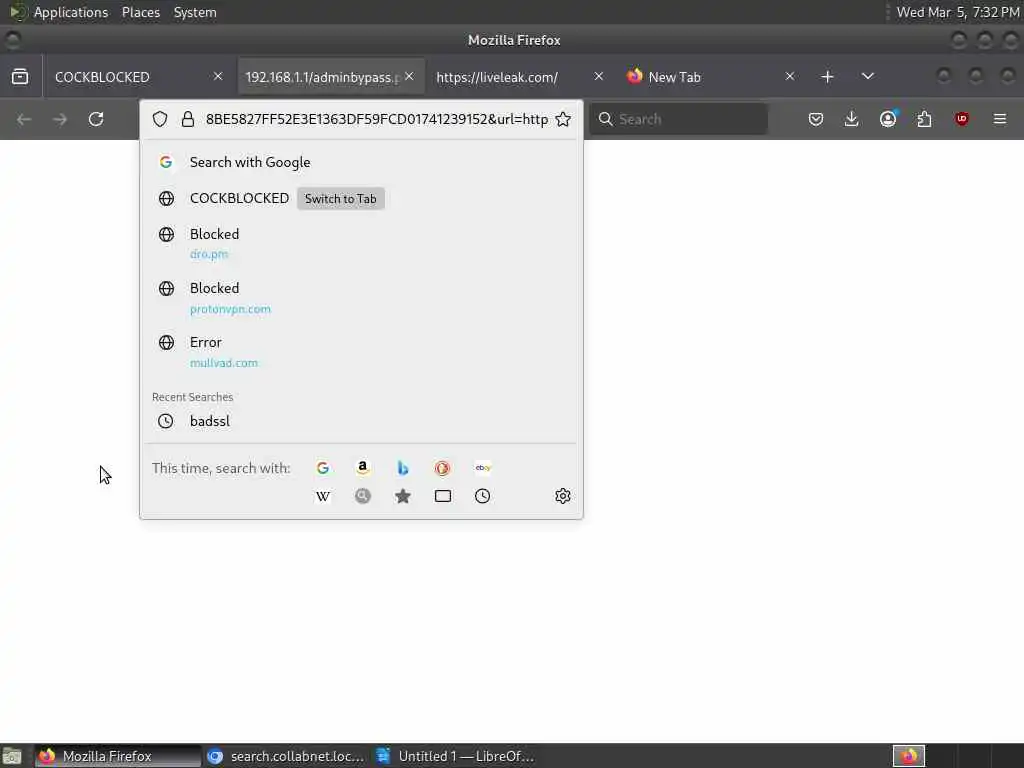Choose the Search with Google suggestion
This screenshot has width=1024, height=768.
click(x=361, y=162)
